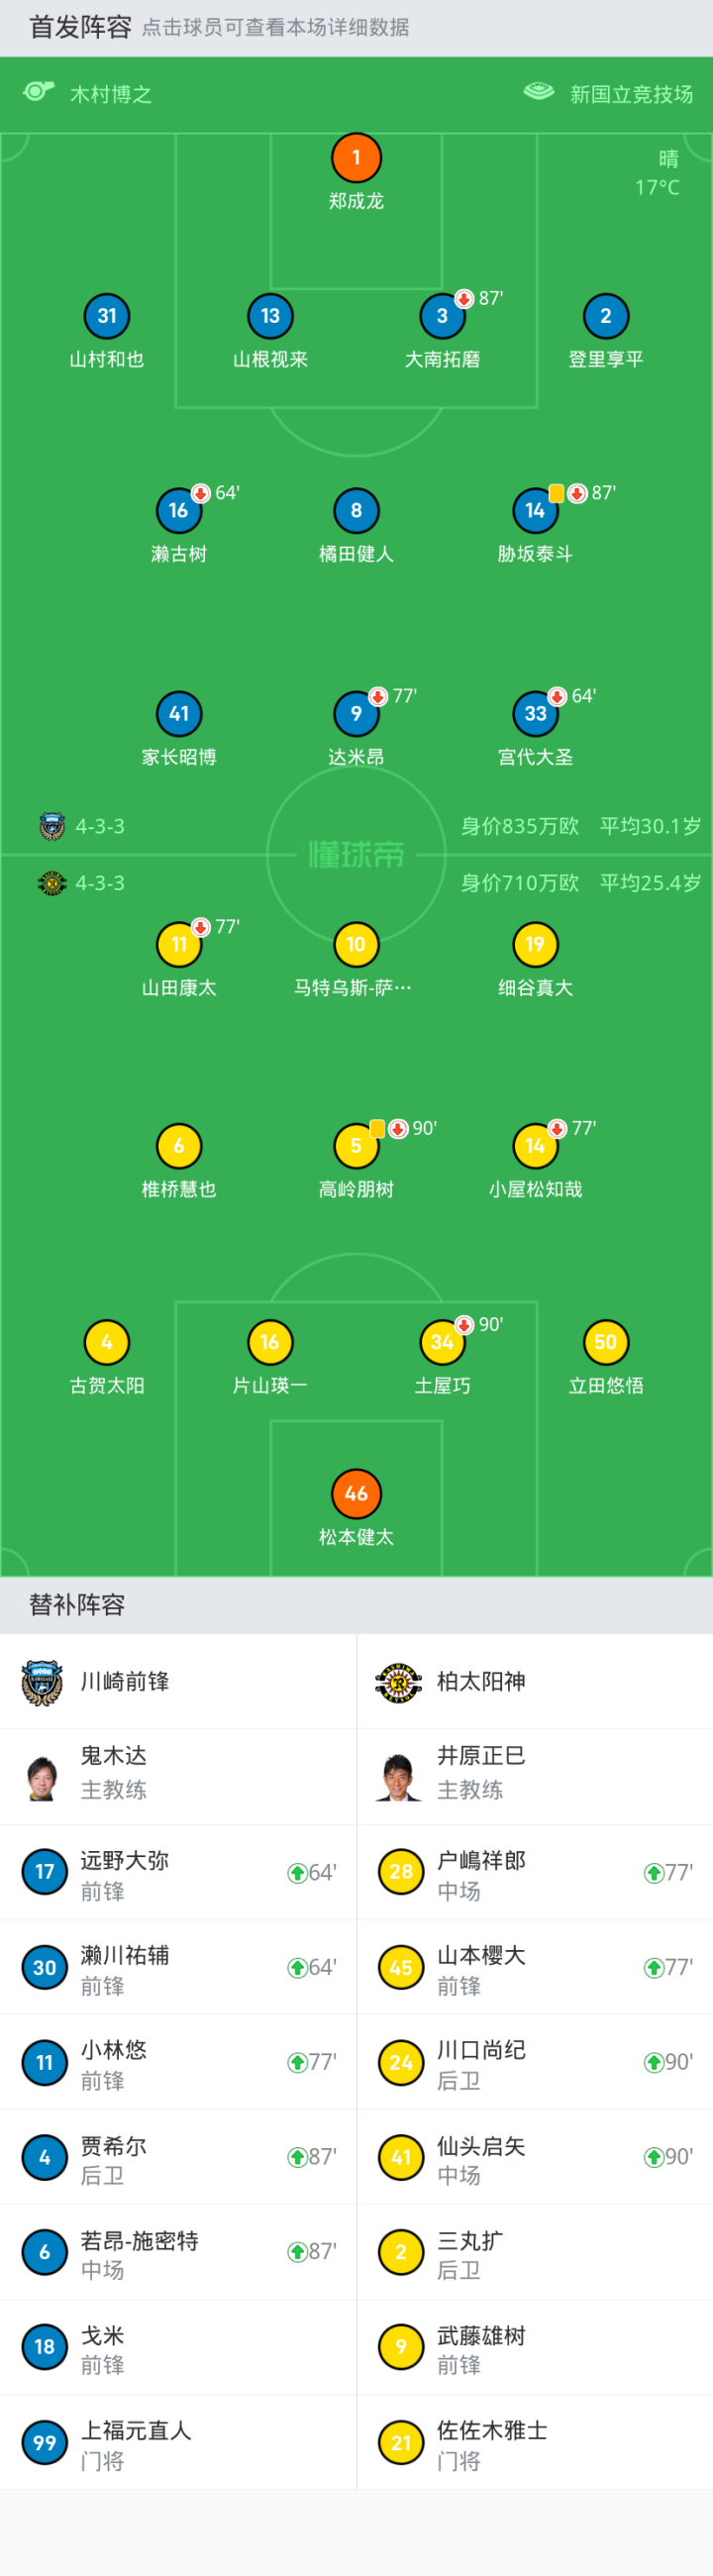Open substitute 户嶋祥郎 row

pyautogui.click(x=535, y=1872)
